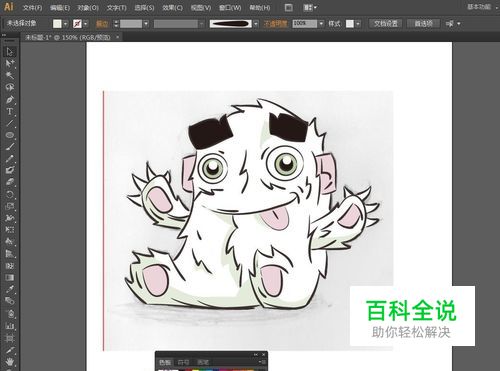Click the stroke color swatch with red slash
This screenshot has height=371, width=500.
point(77,24)
